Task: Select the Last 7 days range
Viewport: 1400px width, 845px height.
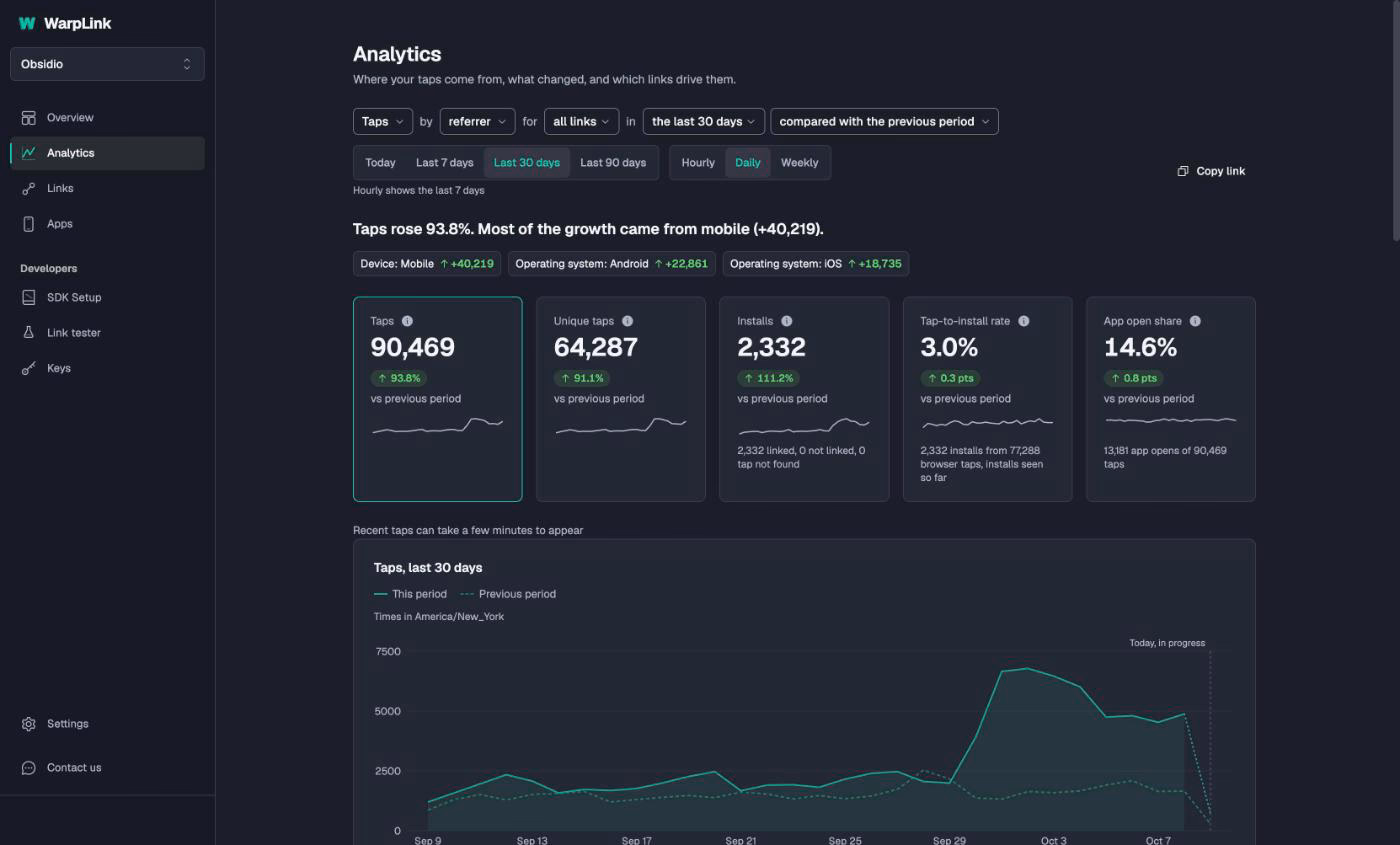Action: [x=445, y=163]
